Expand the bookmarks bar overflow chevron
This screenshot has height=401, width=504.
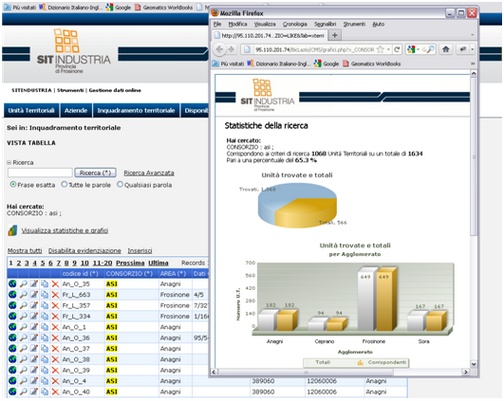(x=472, y=64)
